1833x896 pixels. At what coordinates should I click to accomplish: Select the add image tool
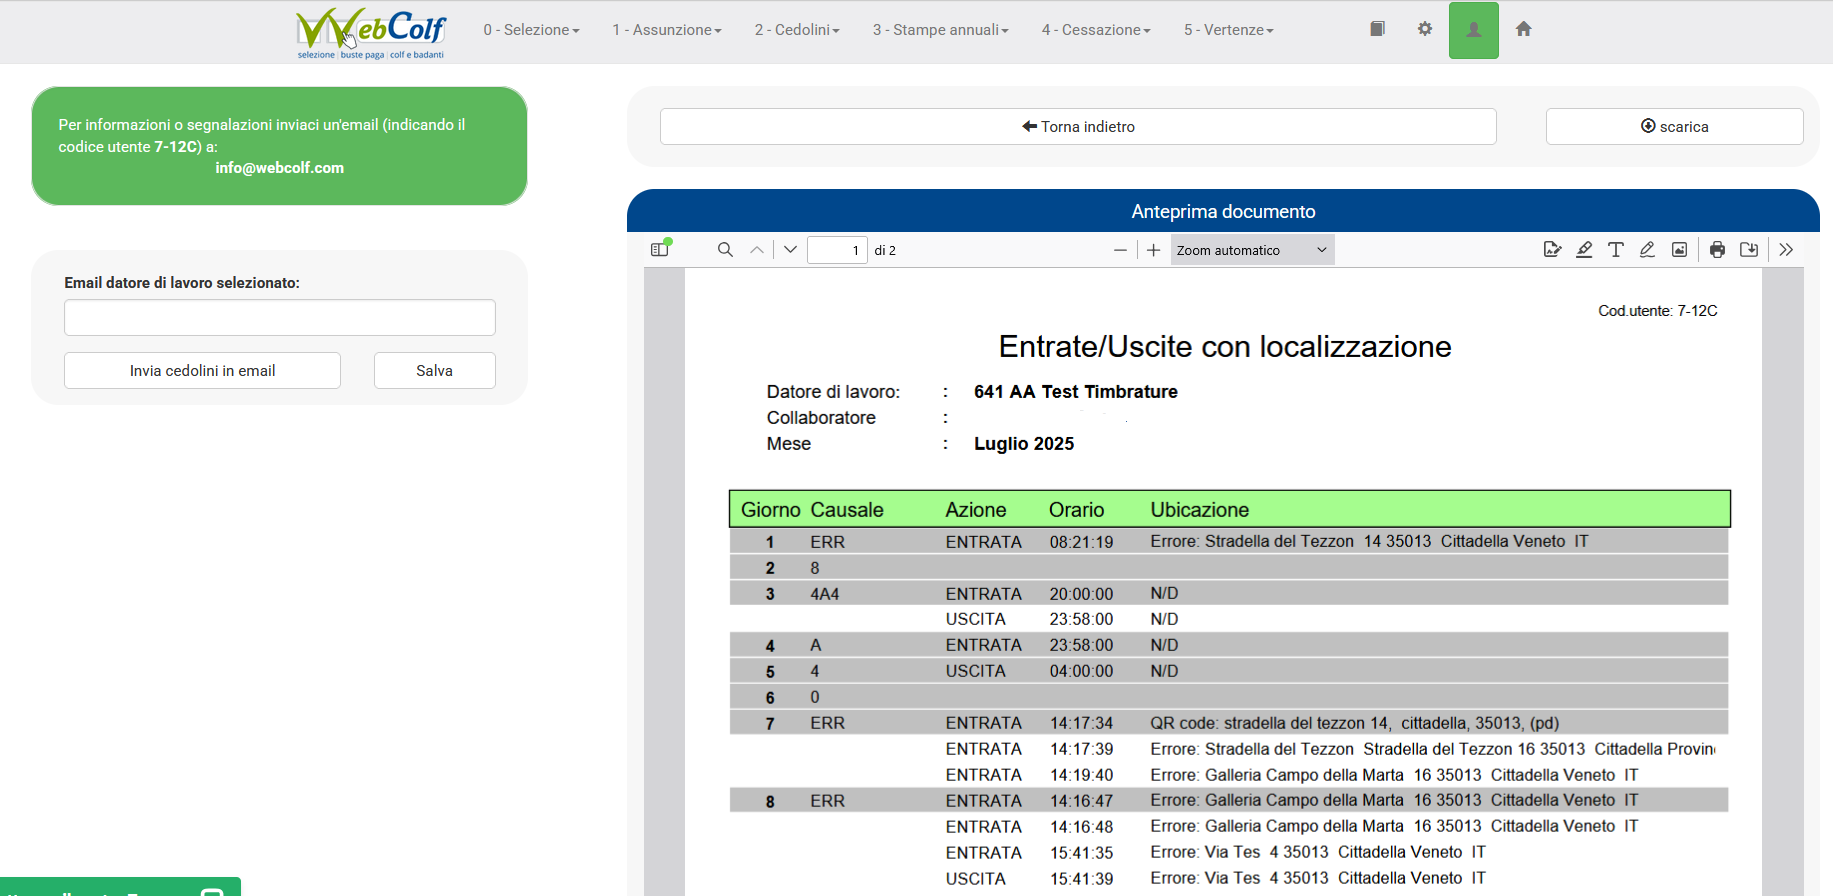[x=1679, y=250]
